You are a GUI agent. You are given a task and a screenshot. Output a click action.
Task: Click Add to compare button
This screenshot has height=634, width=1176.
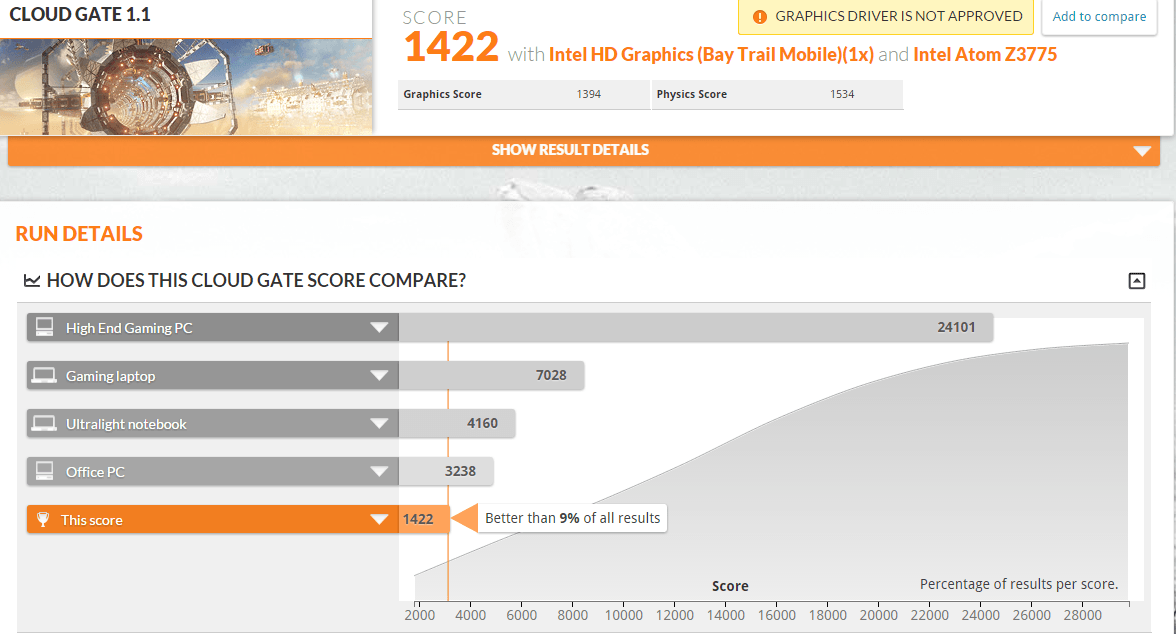[1099, 17]
